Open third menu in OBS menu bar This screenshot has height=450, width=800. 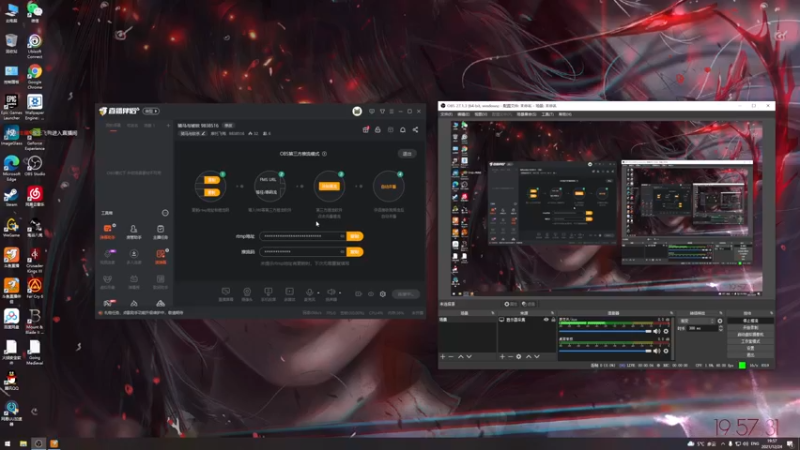coord(481,114)
